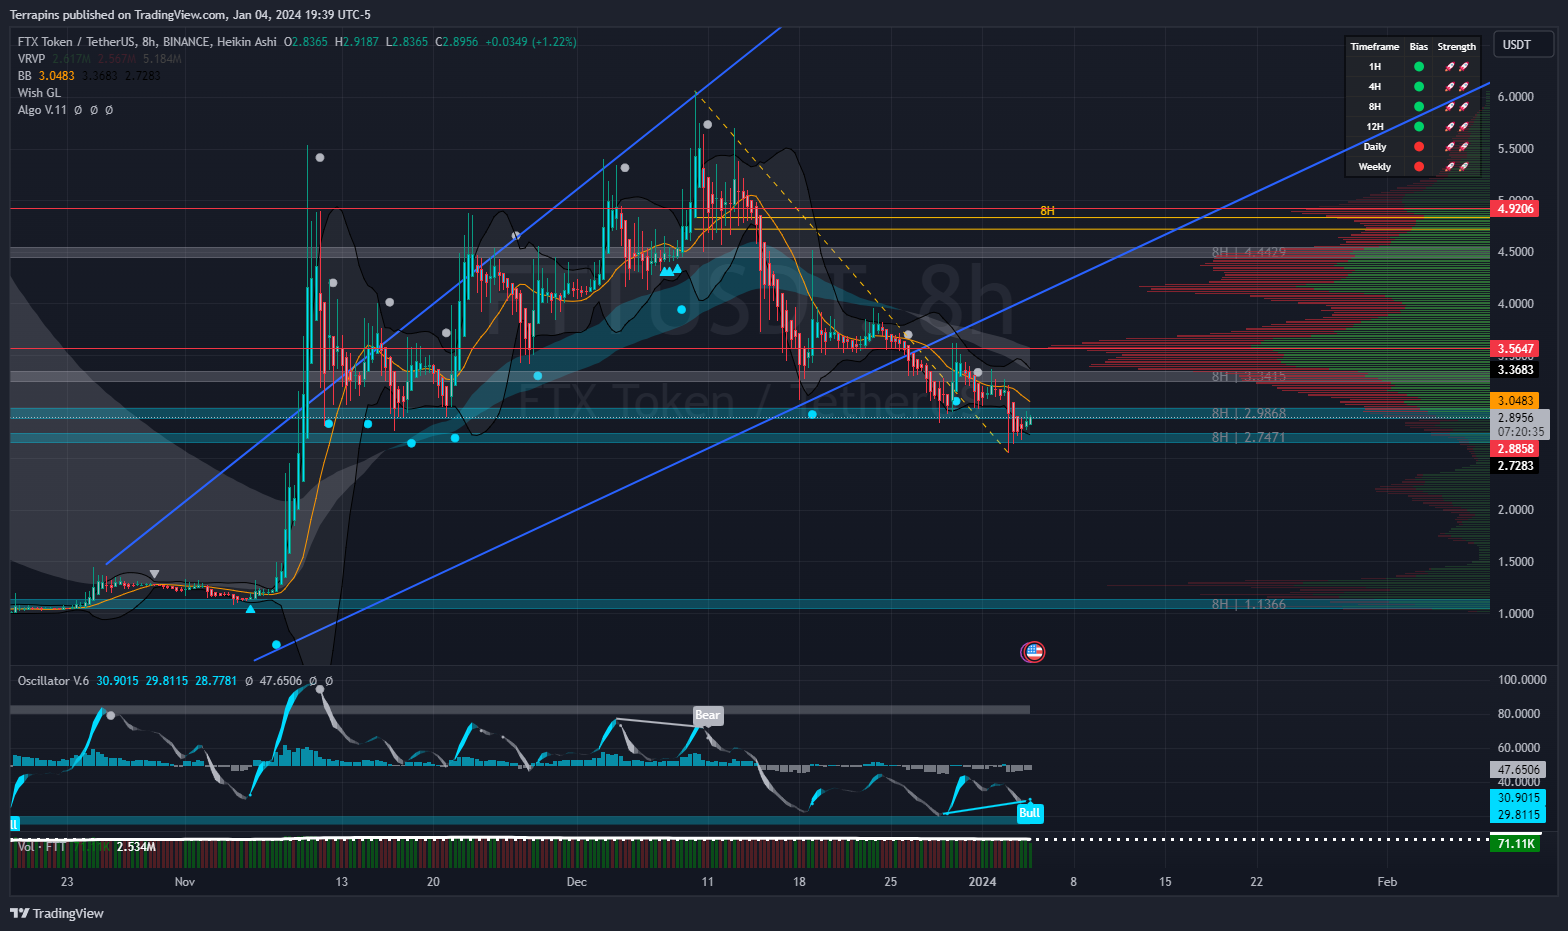Click the US flag economic event icon
Image resolution: width=1568 pixels, height=931 pixels.
tap(1033, 652)
